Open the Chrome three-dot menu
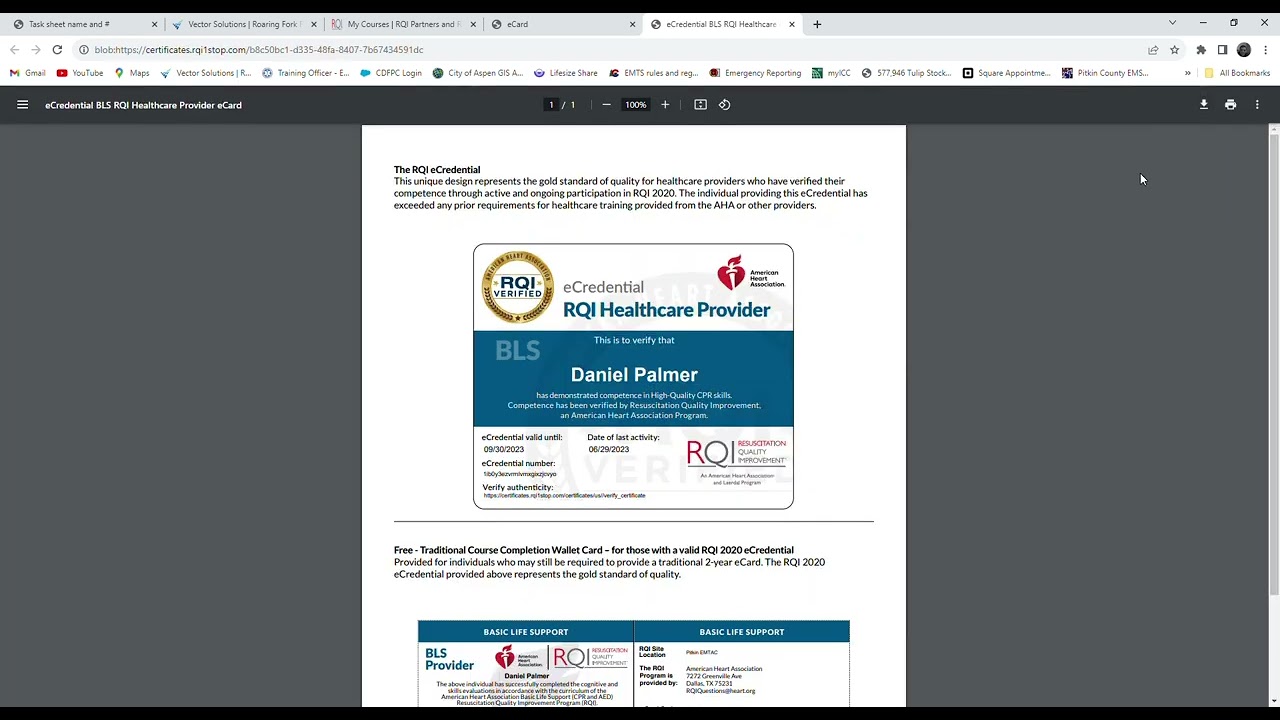The image size is (1280, 720). (x=1266, y=50)
